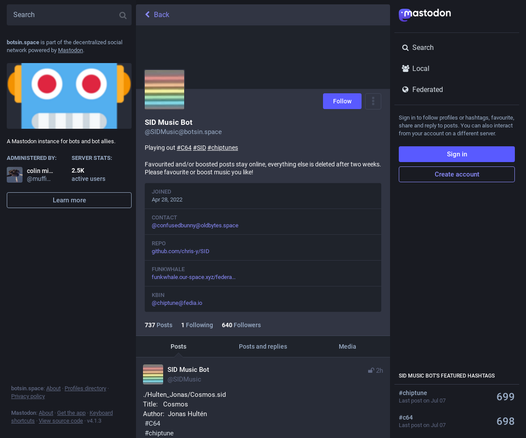This screenshot has width=526, height=438.
Task: Open the #C64 hashtag in bio
Action: 184,148
